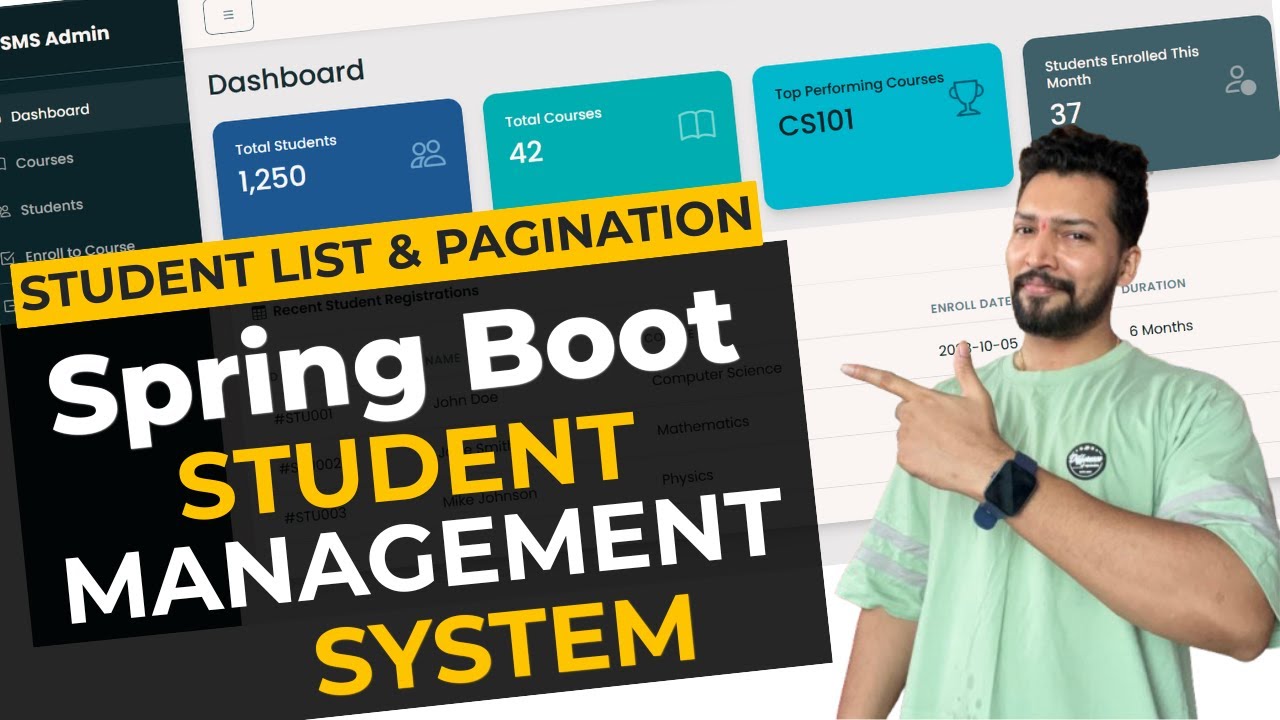Click the Recent Student Registrations heading
Screen dimensions: 1280x720
(x=375, y=300)
